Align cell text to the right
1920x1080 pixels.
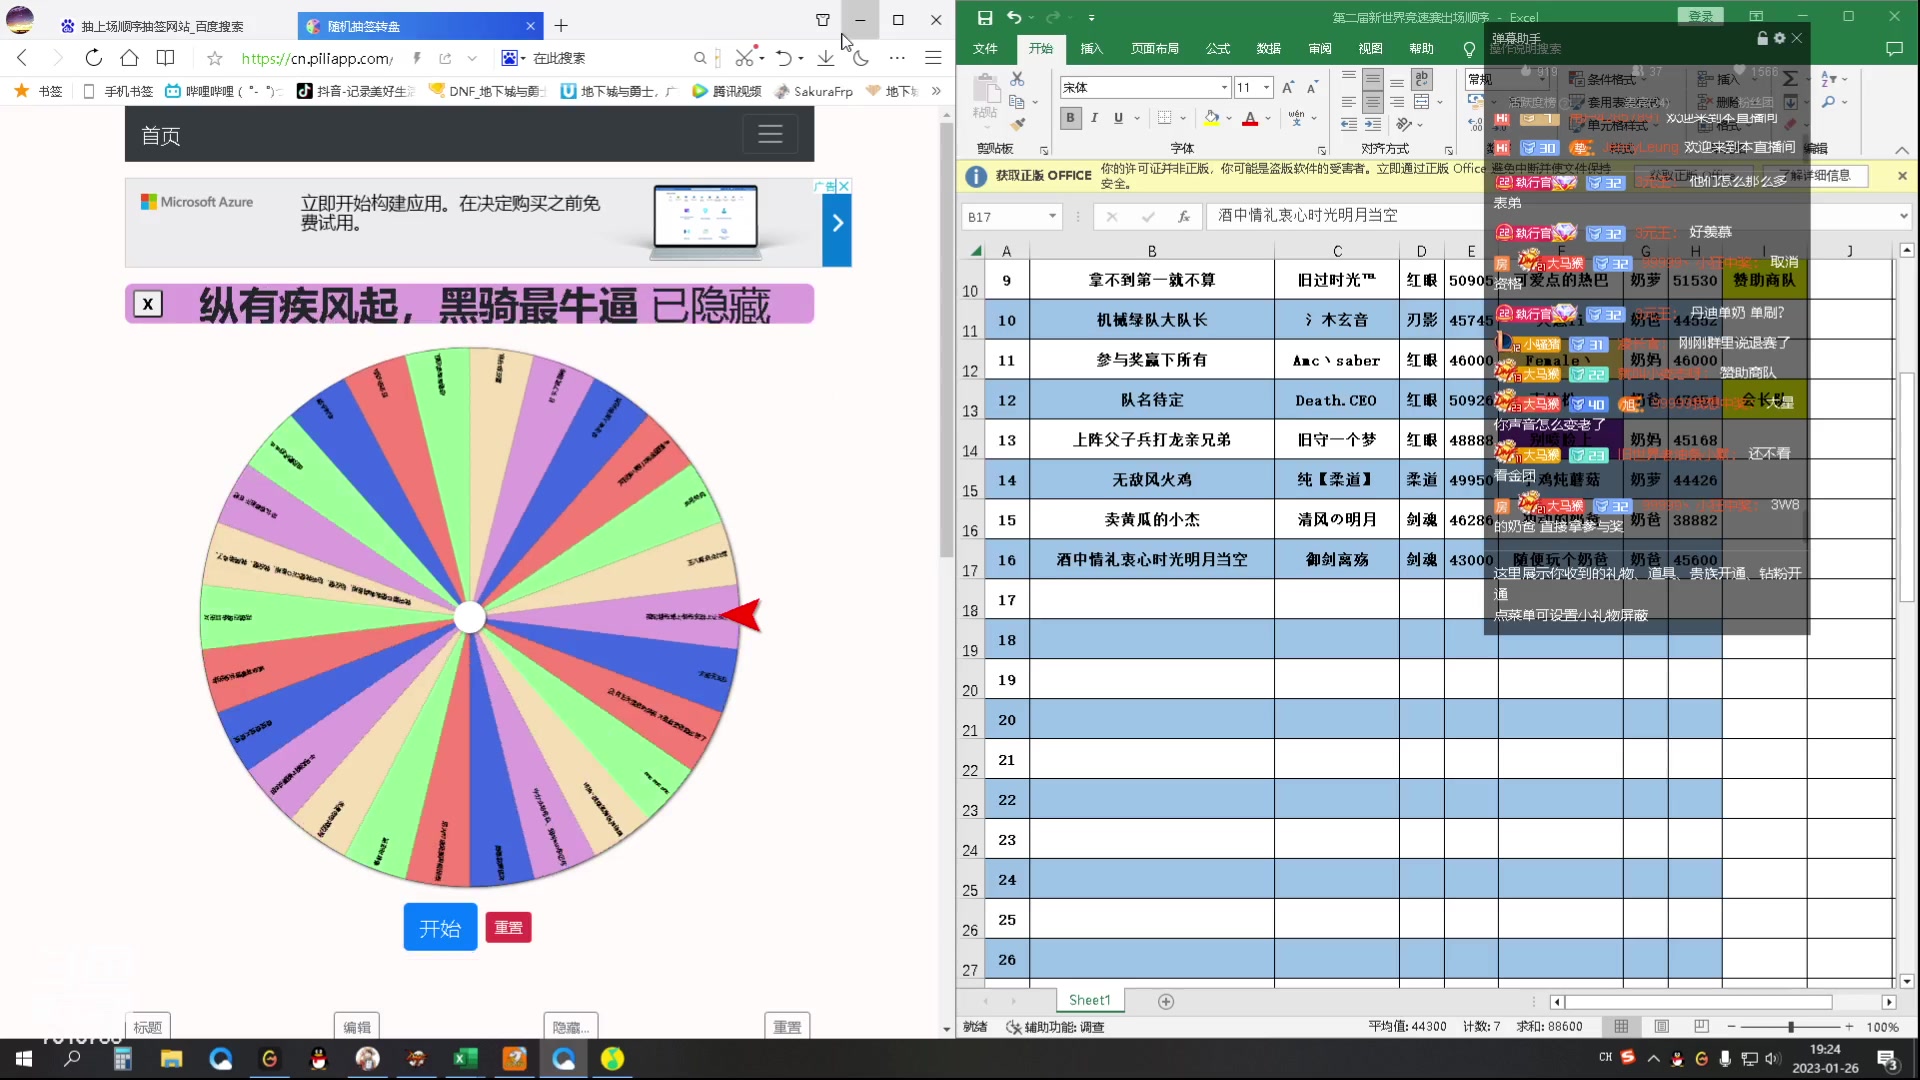tap(1397, 102)
